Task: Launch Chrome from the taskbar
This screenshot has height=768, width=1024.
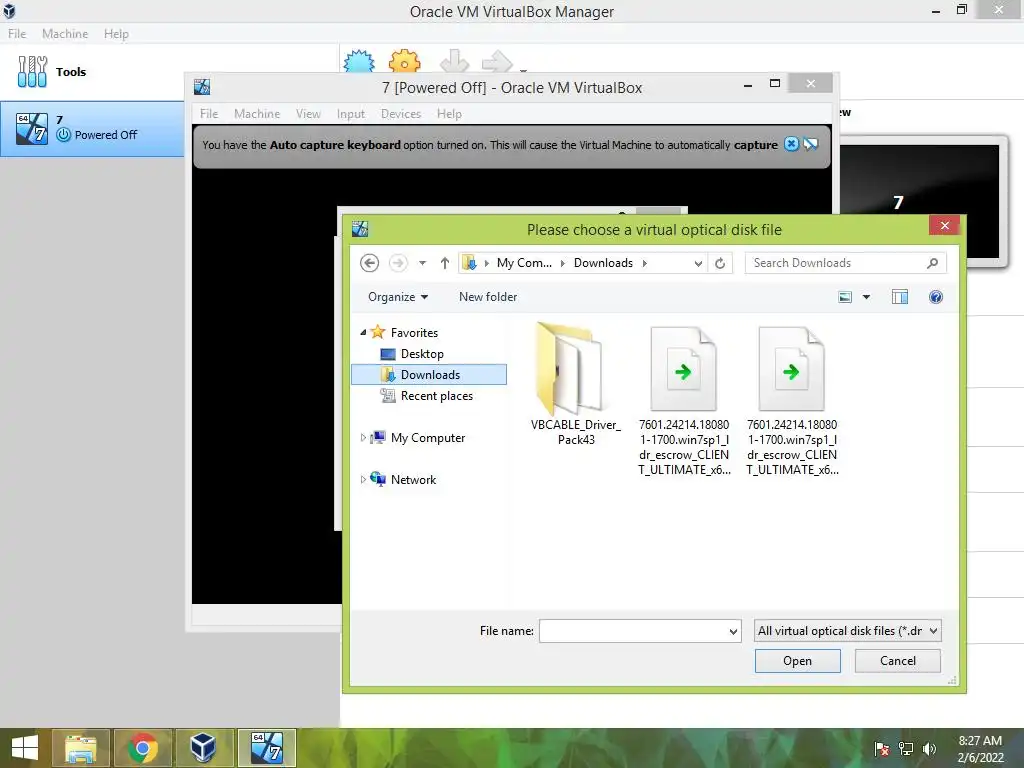Action: tap(142, 748)
